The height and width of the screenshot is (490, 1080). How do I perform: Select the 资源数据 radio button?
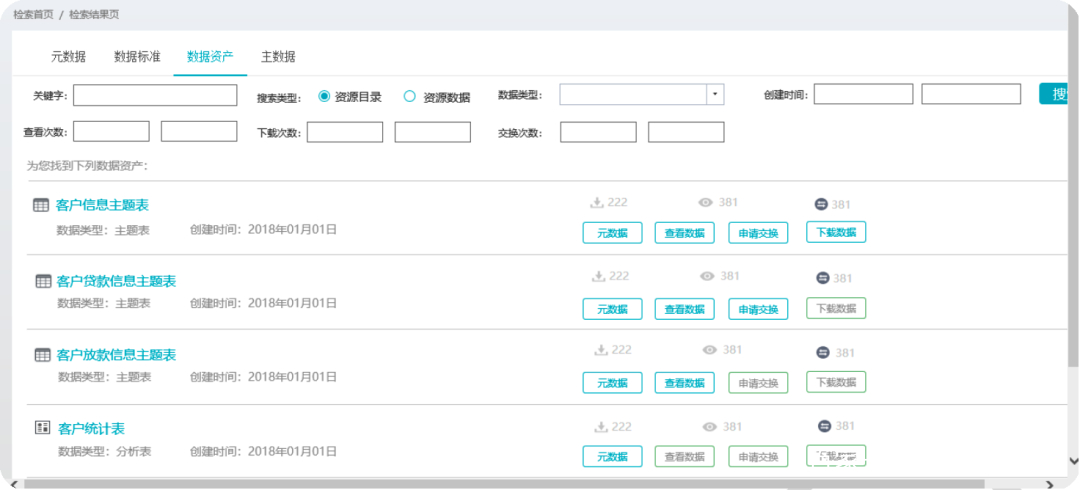(409, 96)
